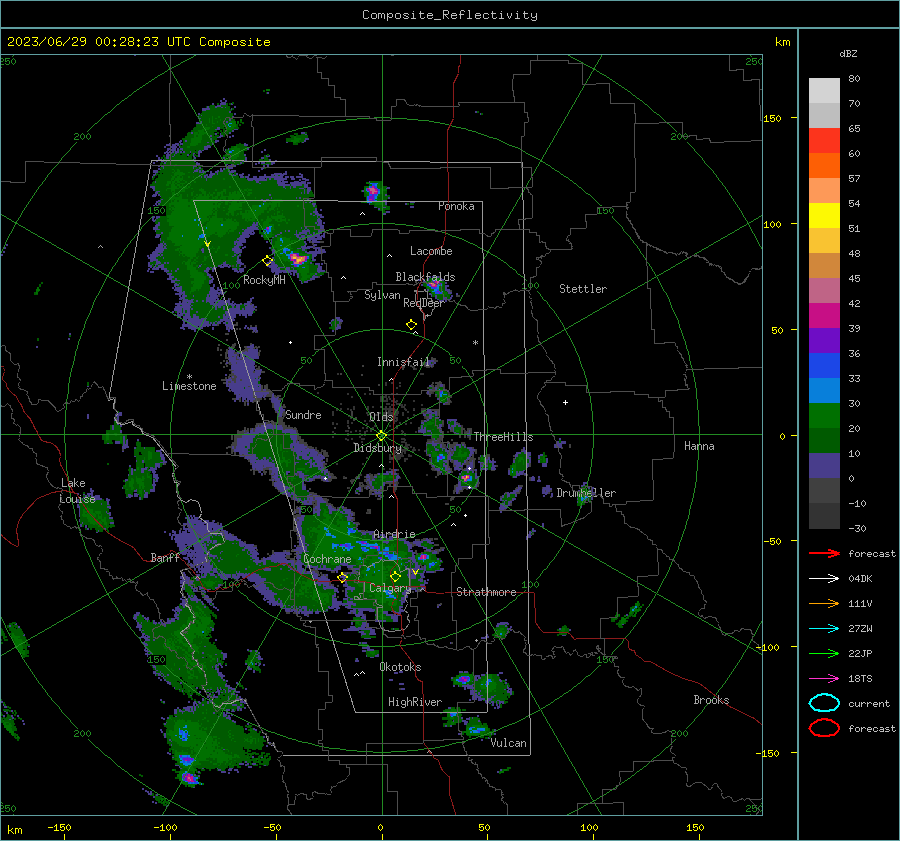Click the -30 dBZ scale value

click(x=858, y=528)
